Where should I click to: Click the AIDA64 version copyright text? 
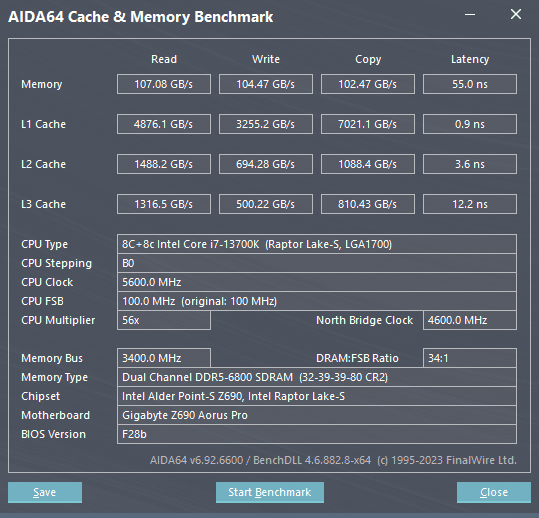(333, 460)
